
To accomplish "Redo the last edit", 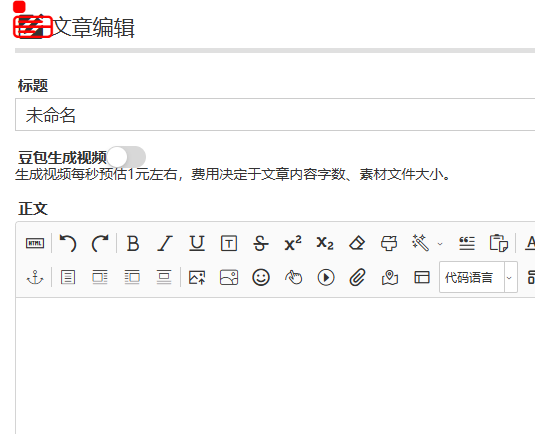I will [x=100, y=243].
